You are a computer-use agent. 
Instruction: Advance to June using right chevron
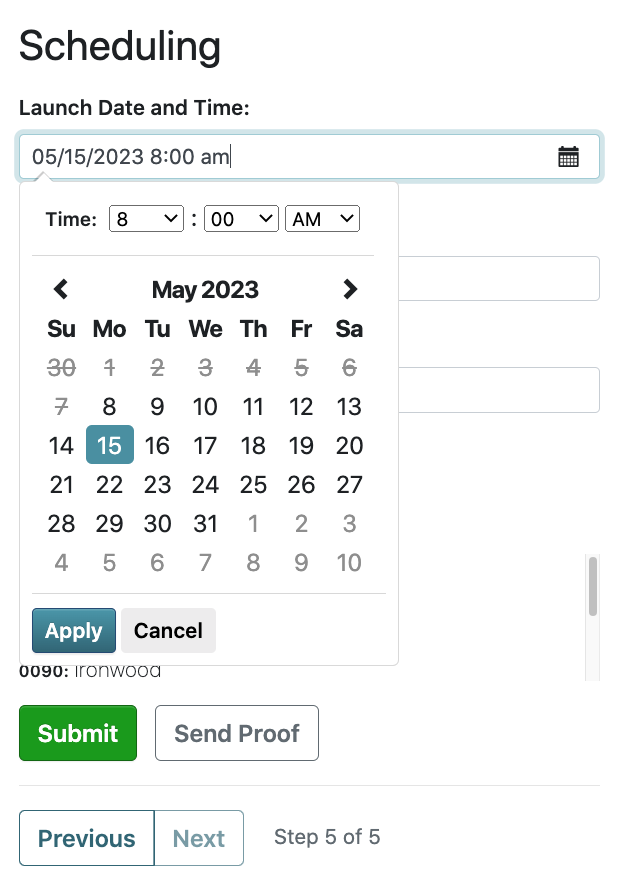click(x=350, y=289)
